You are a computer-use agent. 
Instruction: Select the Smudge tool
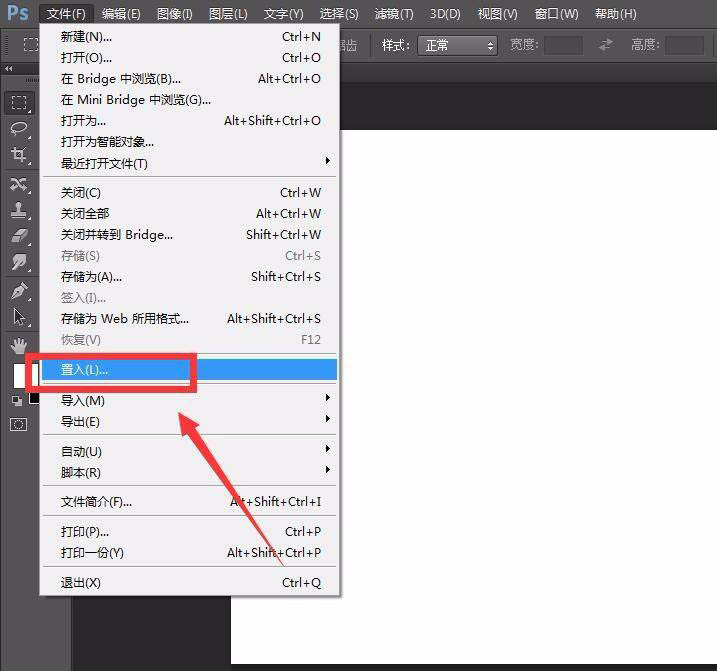click(19, 262)
